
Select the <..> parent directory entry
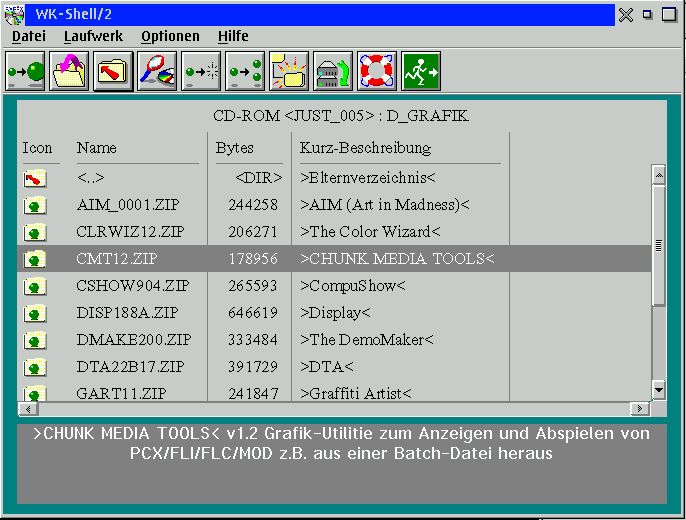[x=91, y=178]
